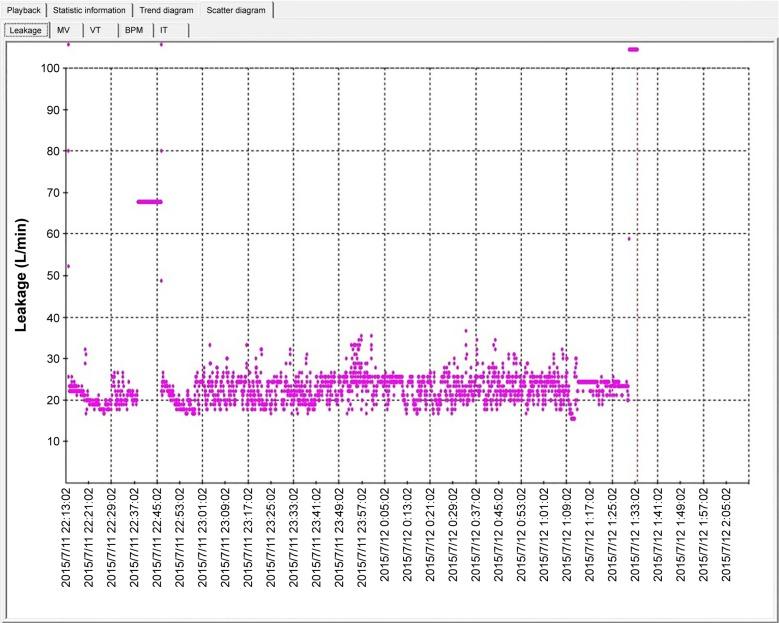The image size is (779, 623).
Task: Click the flat 68 L/min data plateau
Action: tap(149, 202)
